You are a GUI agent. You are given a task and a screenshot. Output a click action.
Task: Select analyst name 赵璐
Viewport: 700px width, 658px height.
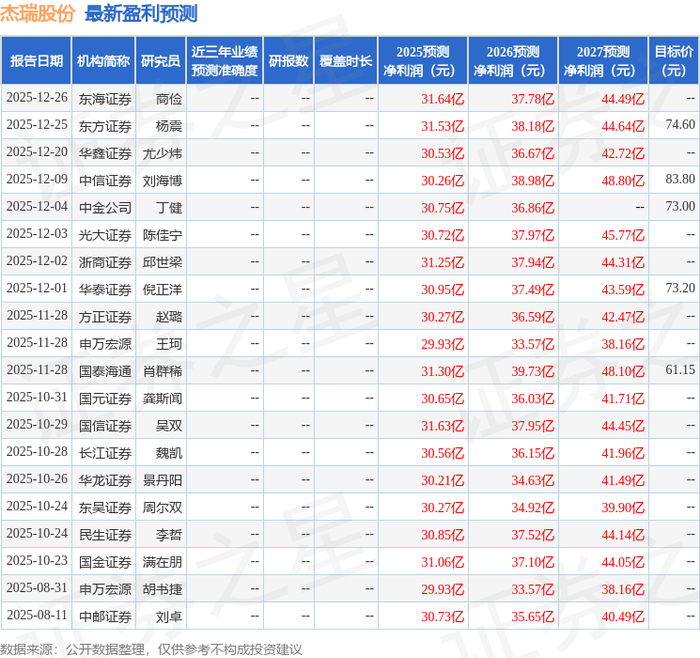(x=169, y=317)
